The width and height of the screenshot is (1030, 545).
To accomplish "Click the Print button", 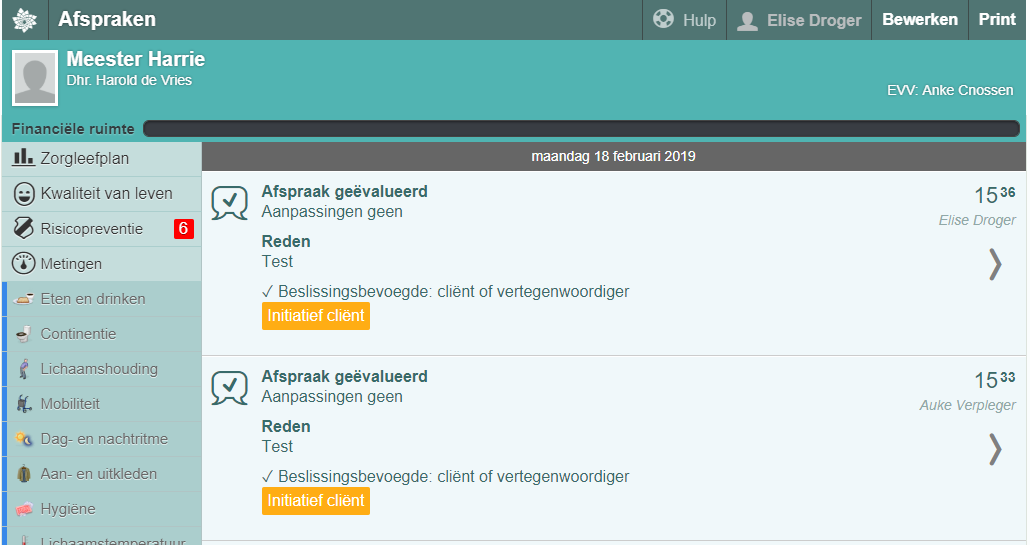I will (x=996, y=20).
